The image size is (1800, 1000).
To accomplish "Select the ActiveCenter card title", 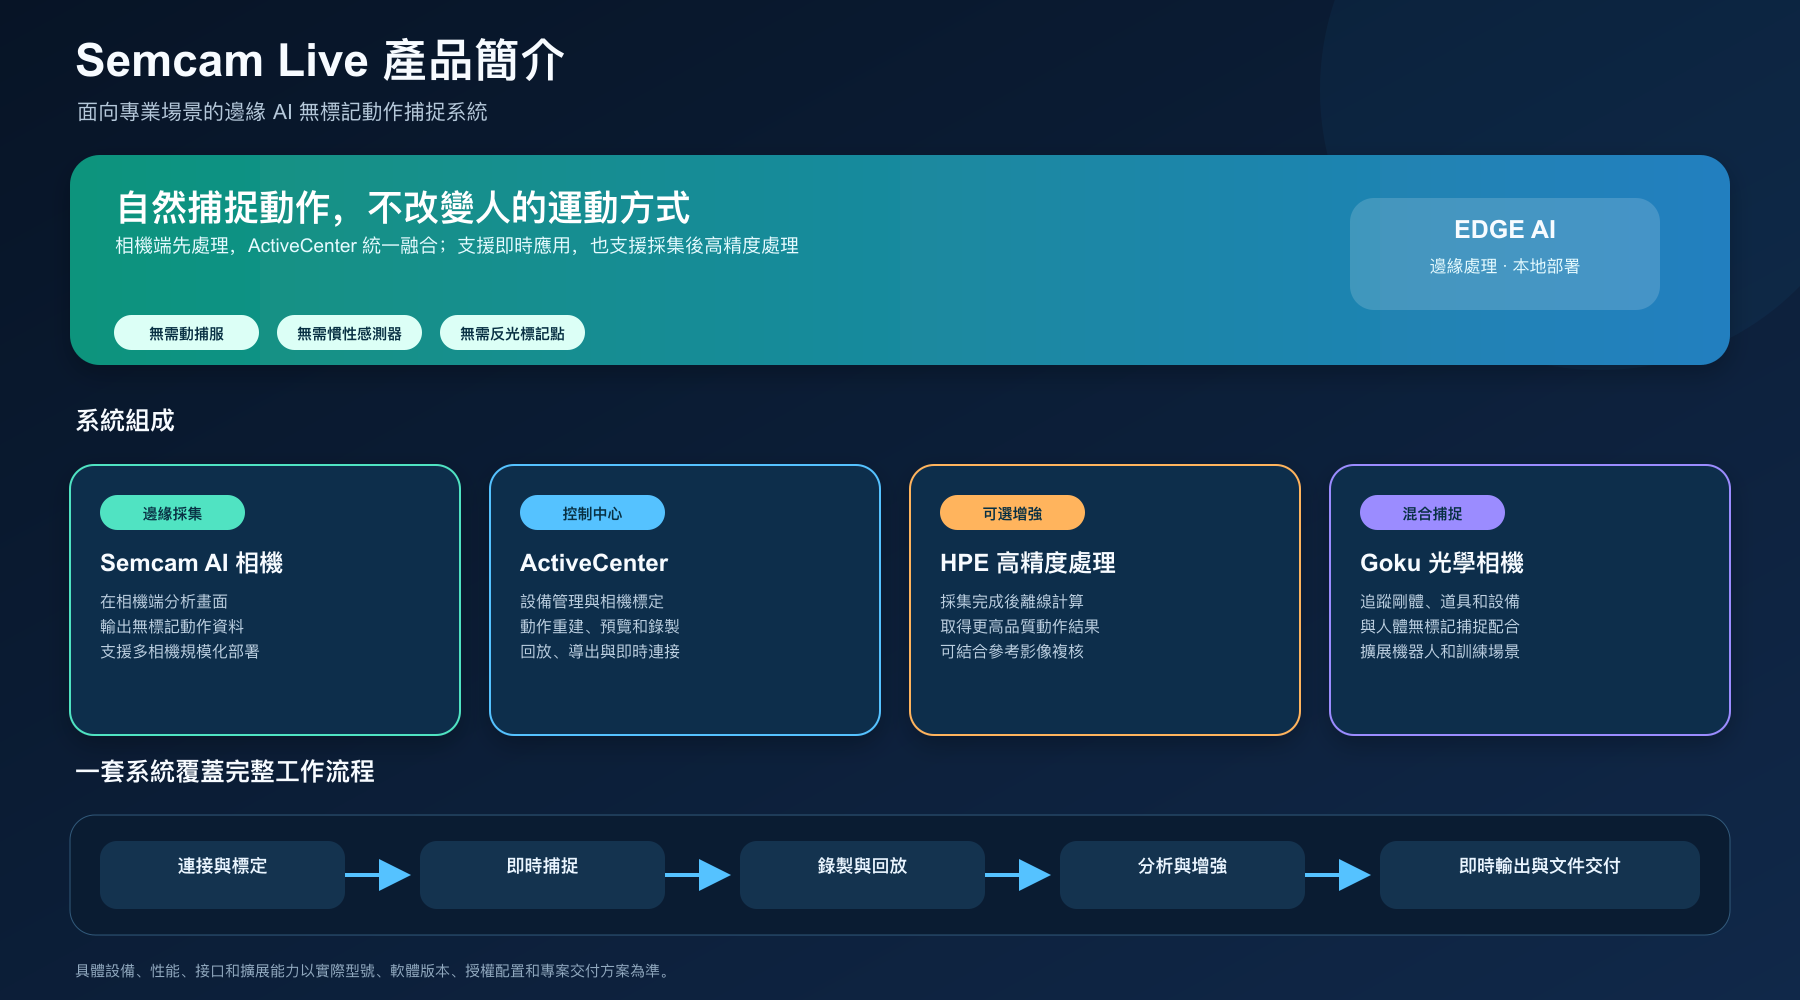I will click(x=594, y=563).
